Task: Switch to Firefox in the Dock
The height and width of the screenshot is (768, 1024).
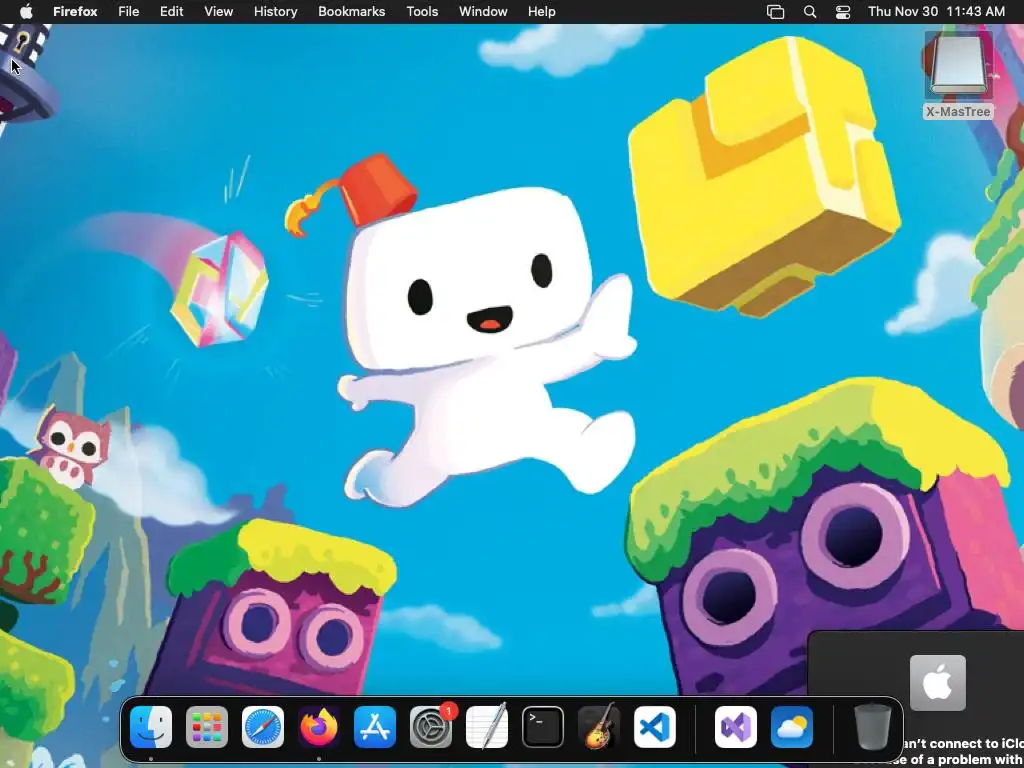Action: pos(319,727)
